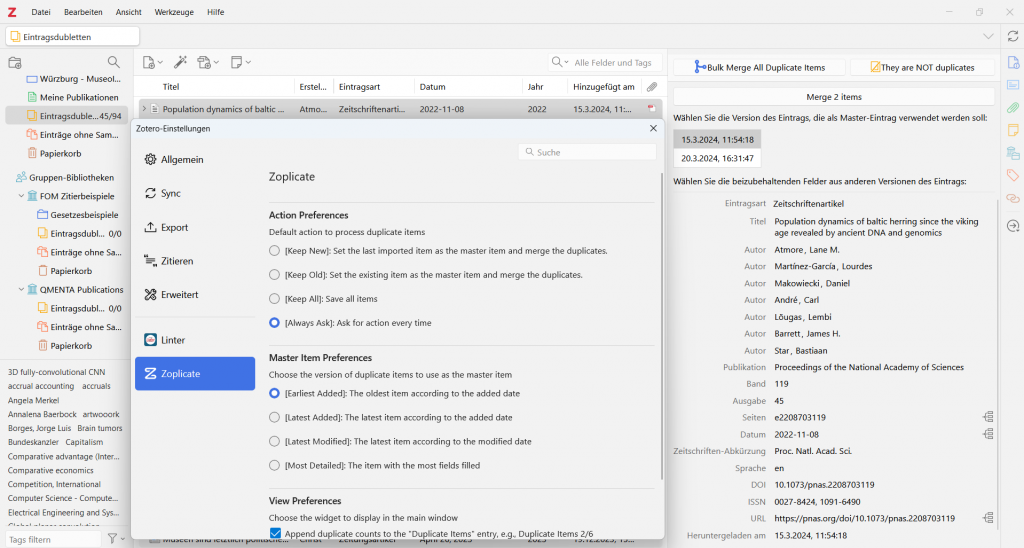Image resolution: width=1024 pixels, height=548 pixels.
Task: Open the abstract section icon in sidebar
Action: (1013, 85)
